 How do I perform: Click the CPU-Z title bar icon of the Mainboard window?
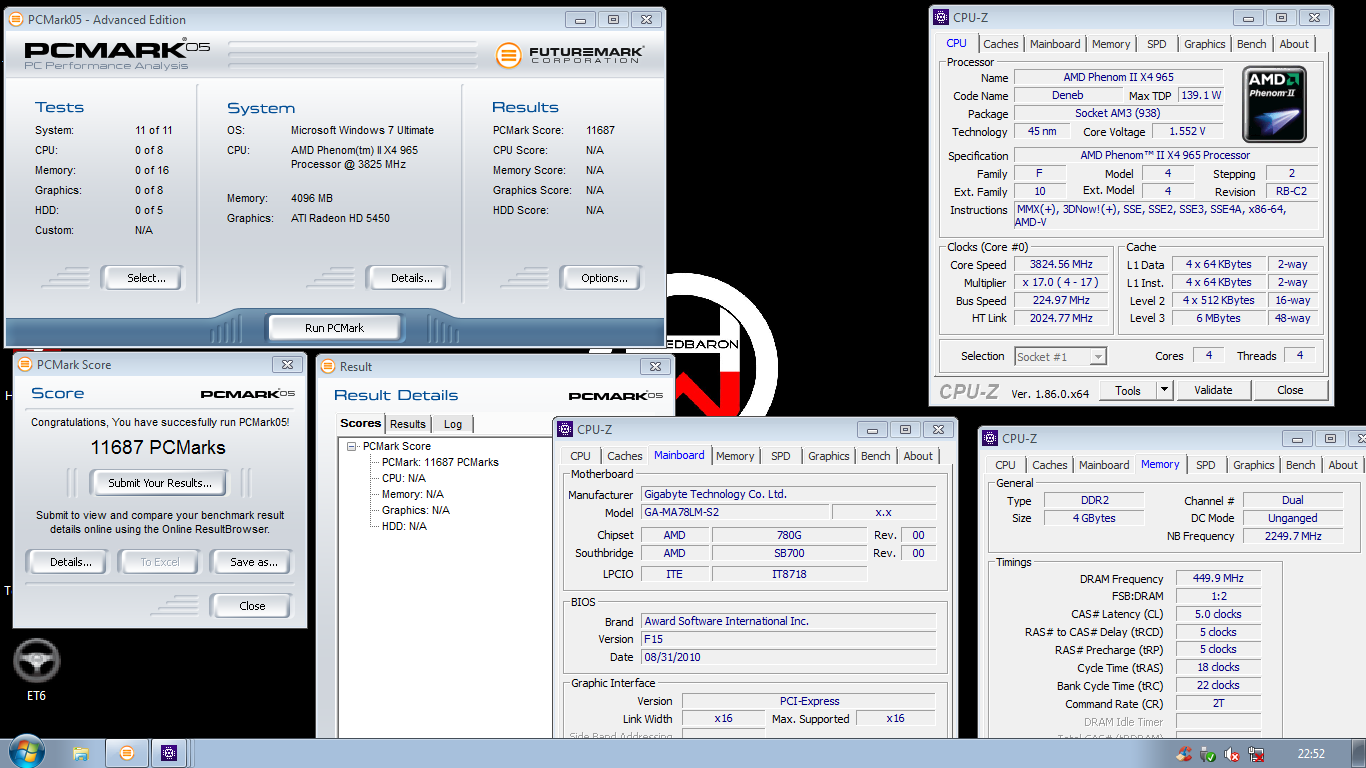564,429
